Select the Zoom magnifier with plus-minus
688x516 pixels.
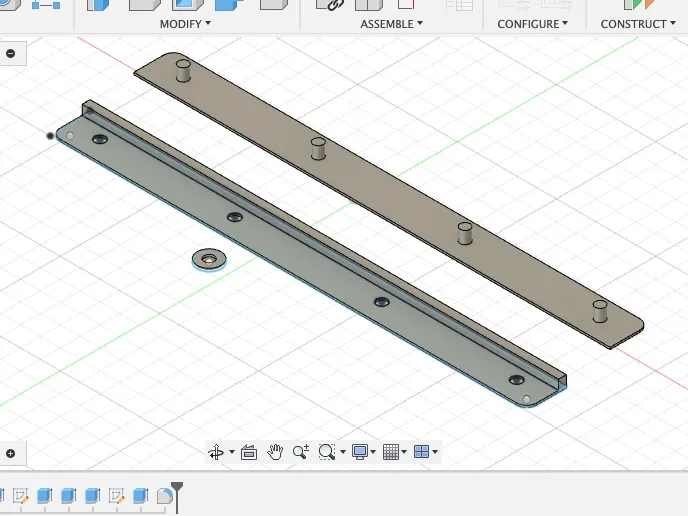[x=301, y=452]
